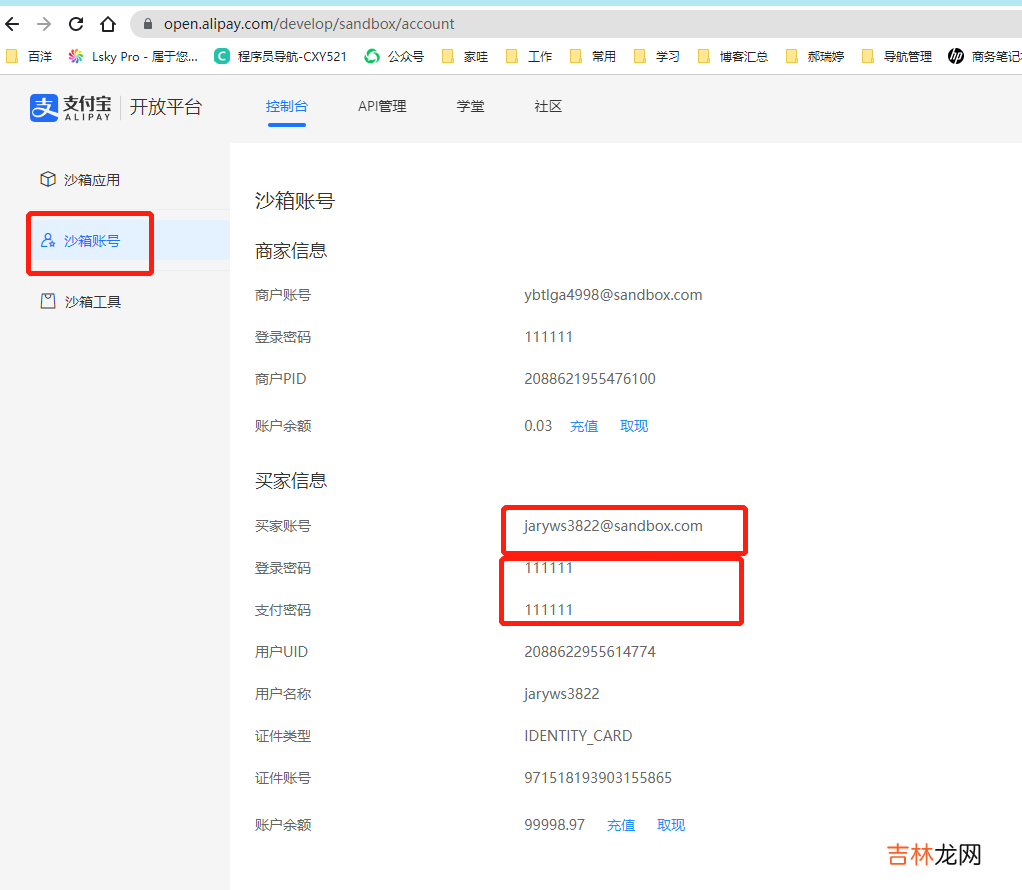Go to browser home page icon
The width and height of the screenshot is (1022, 890).
[108, 24]
